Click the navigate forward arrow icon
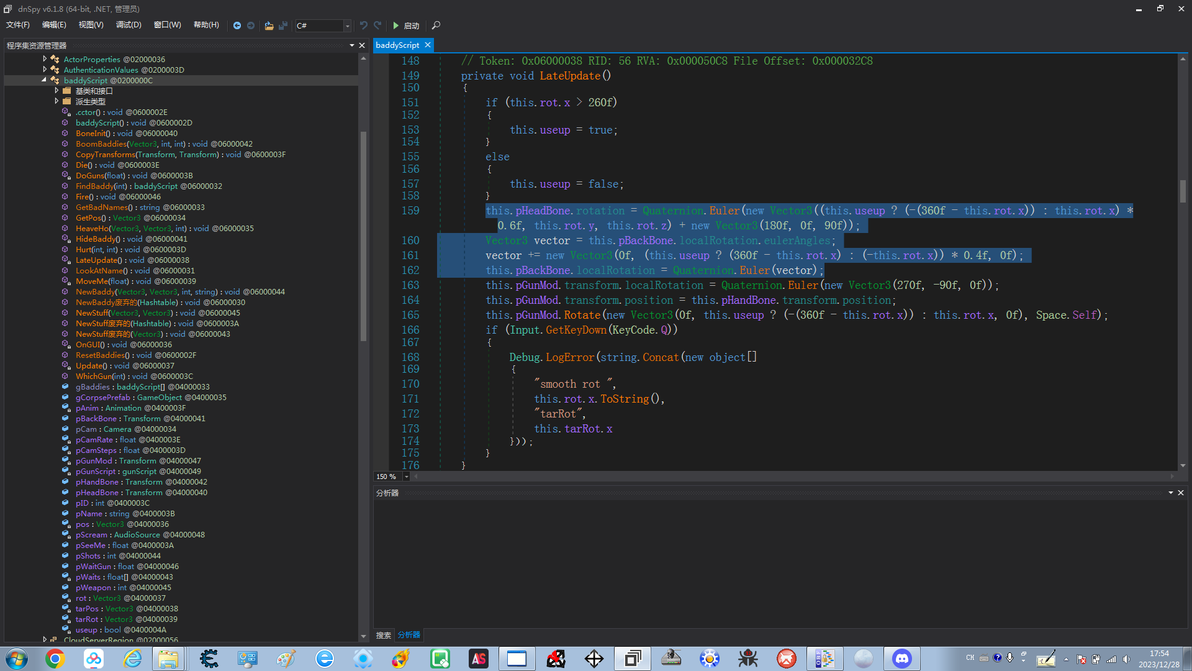This screenshot has width=1192, height=671. coord(251,25)
